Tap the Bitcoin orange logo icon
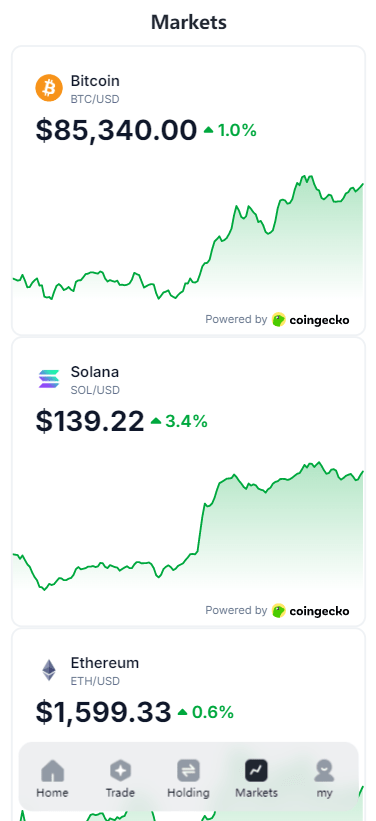376x821 pixels. click(49, 87)
